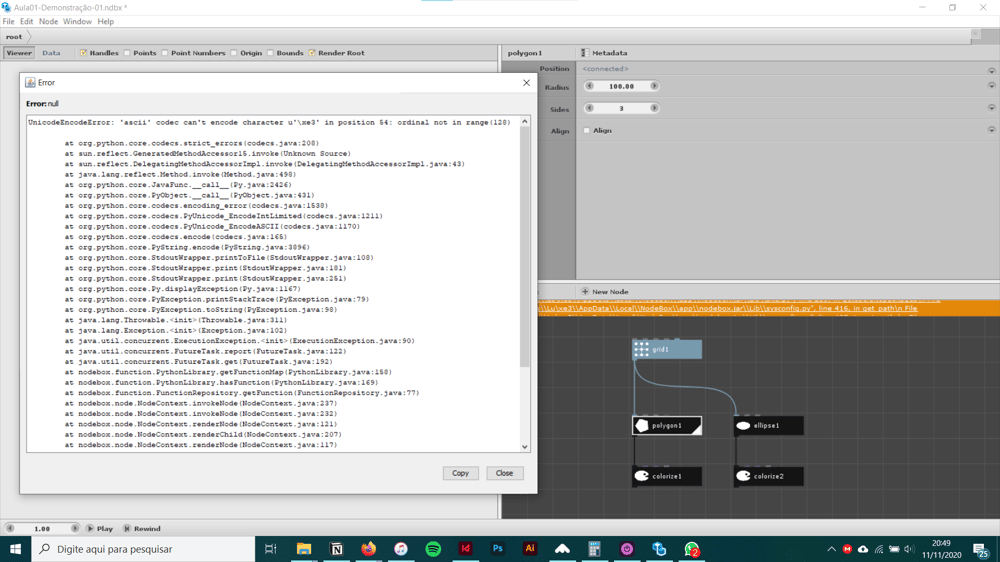The image size is (1000, 562).
Task: Toggle the Origin checkbox
Action: pos(233,53)
